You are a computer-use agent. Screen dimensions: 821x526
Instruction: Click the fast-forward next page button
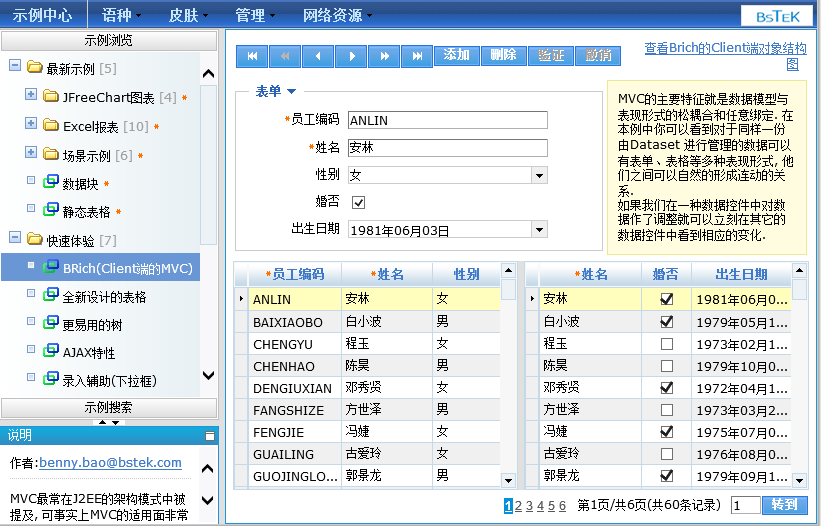(384, 56)
